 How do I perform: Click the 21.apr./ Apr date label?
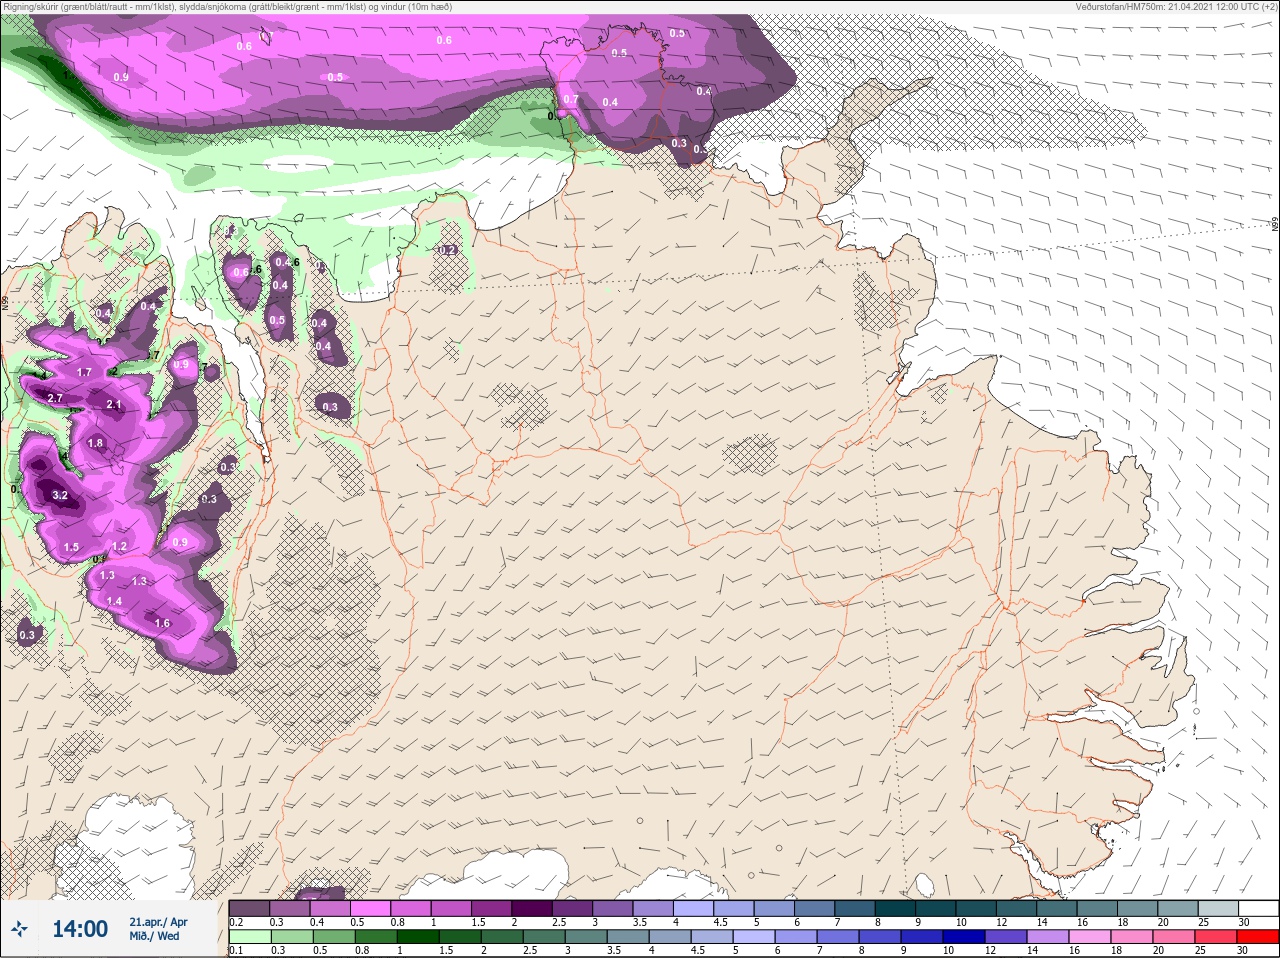pyautogui.click(x=158, y=922)
